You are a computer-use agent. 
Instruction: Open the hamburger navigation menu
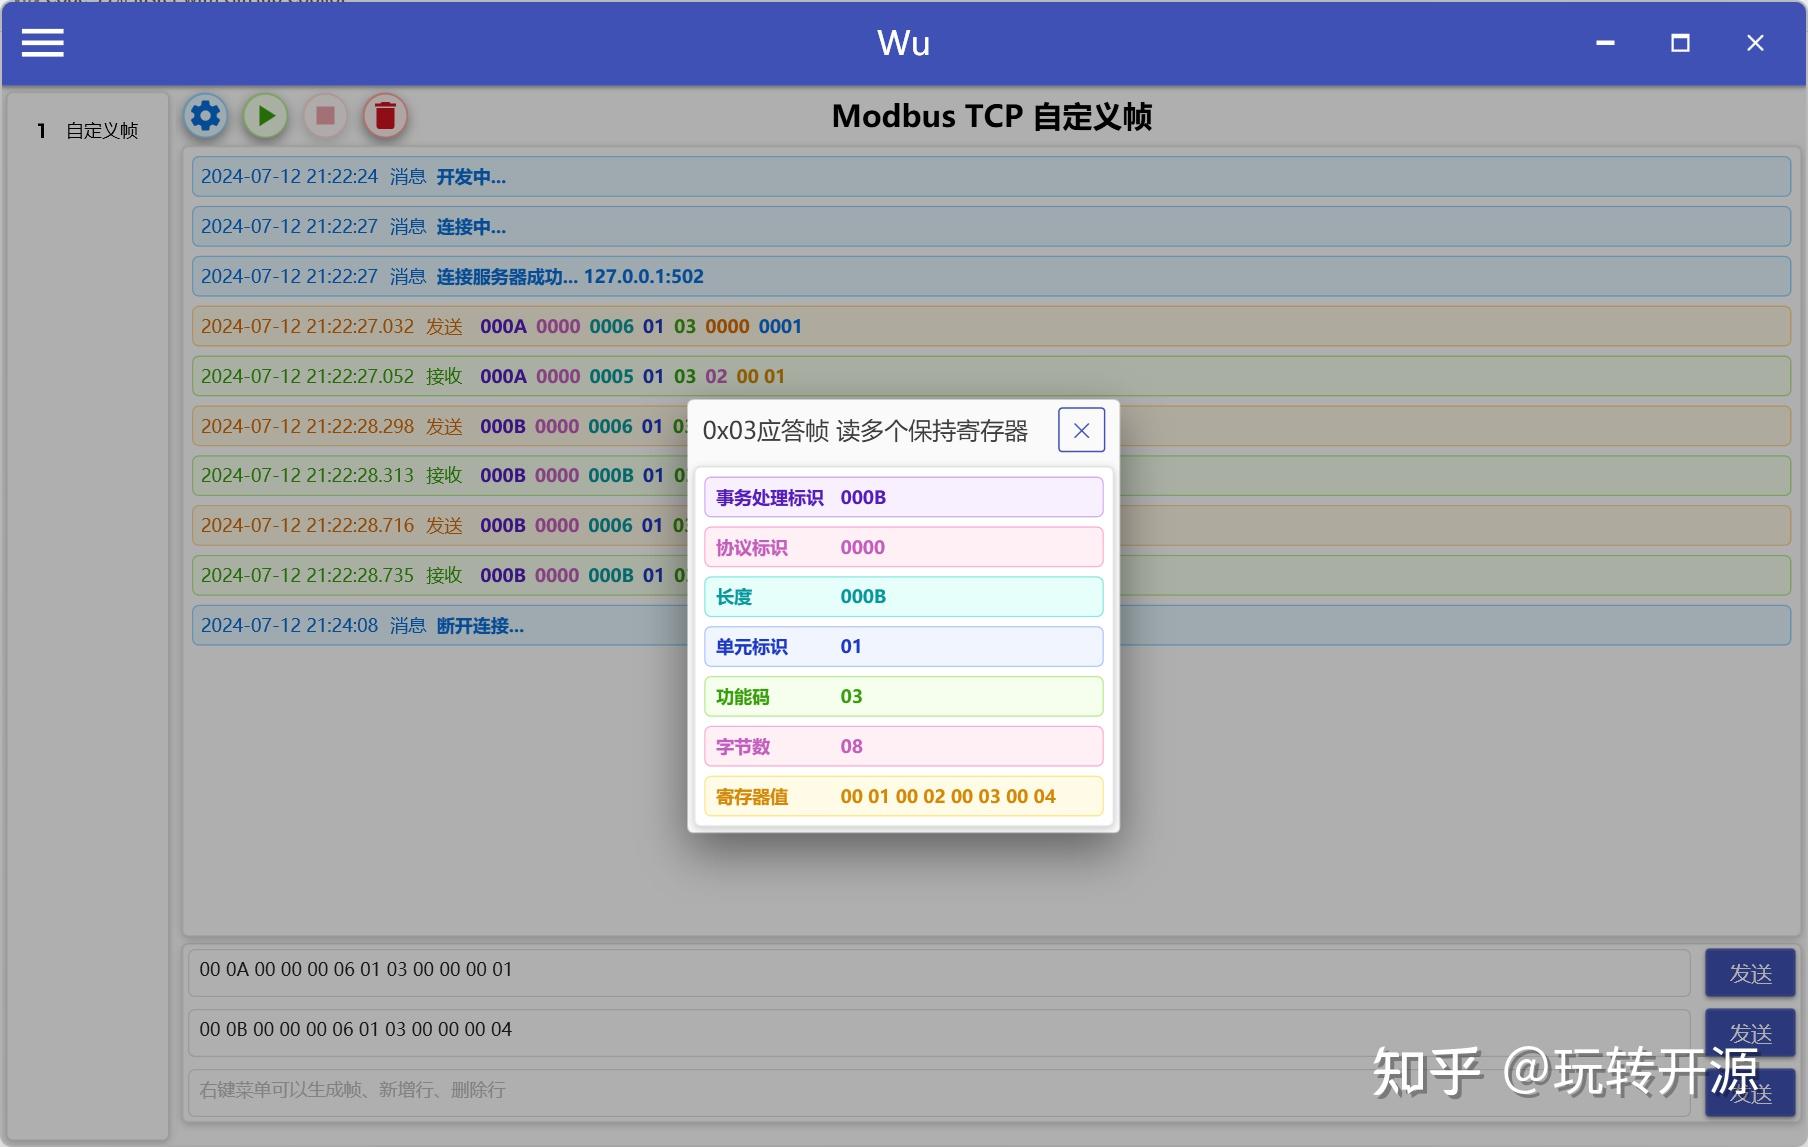point(42,43)
